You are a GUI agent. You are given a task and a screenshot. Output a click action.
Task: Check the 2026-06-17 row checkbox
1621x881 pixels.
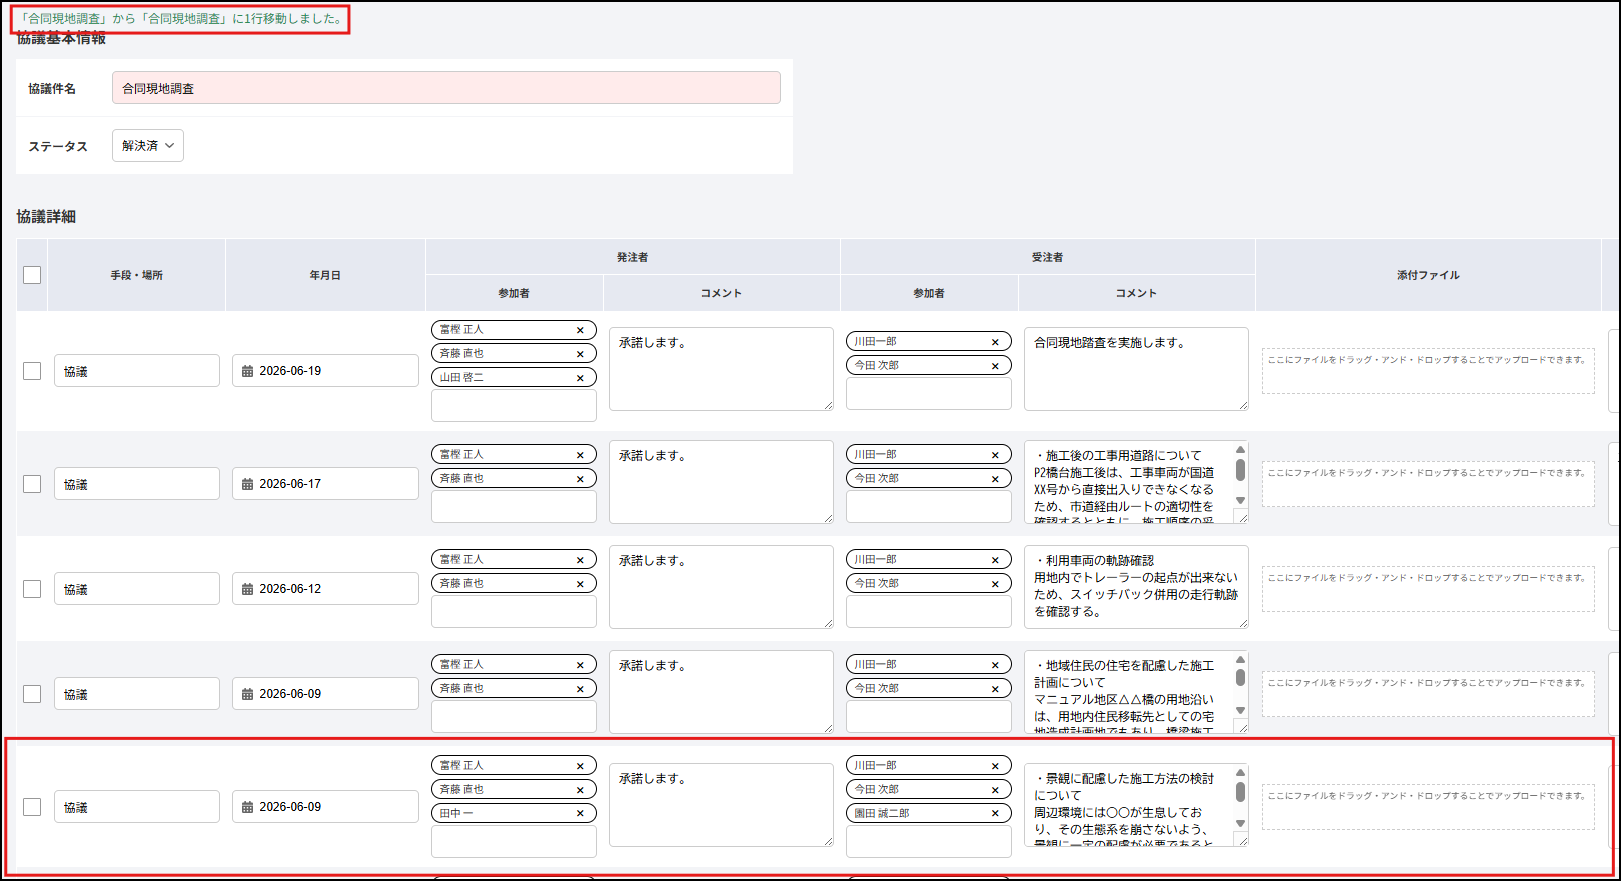(x=32, y=484)
